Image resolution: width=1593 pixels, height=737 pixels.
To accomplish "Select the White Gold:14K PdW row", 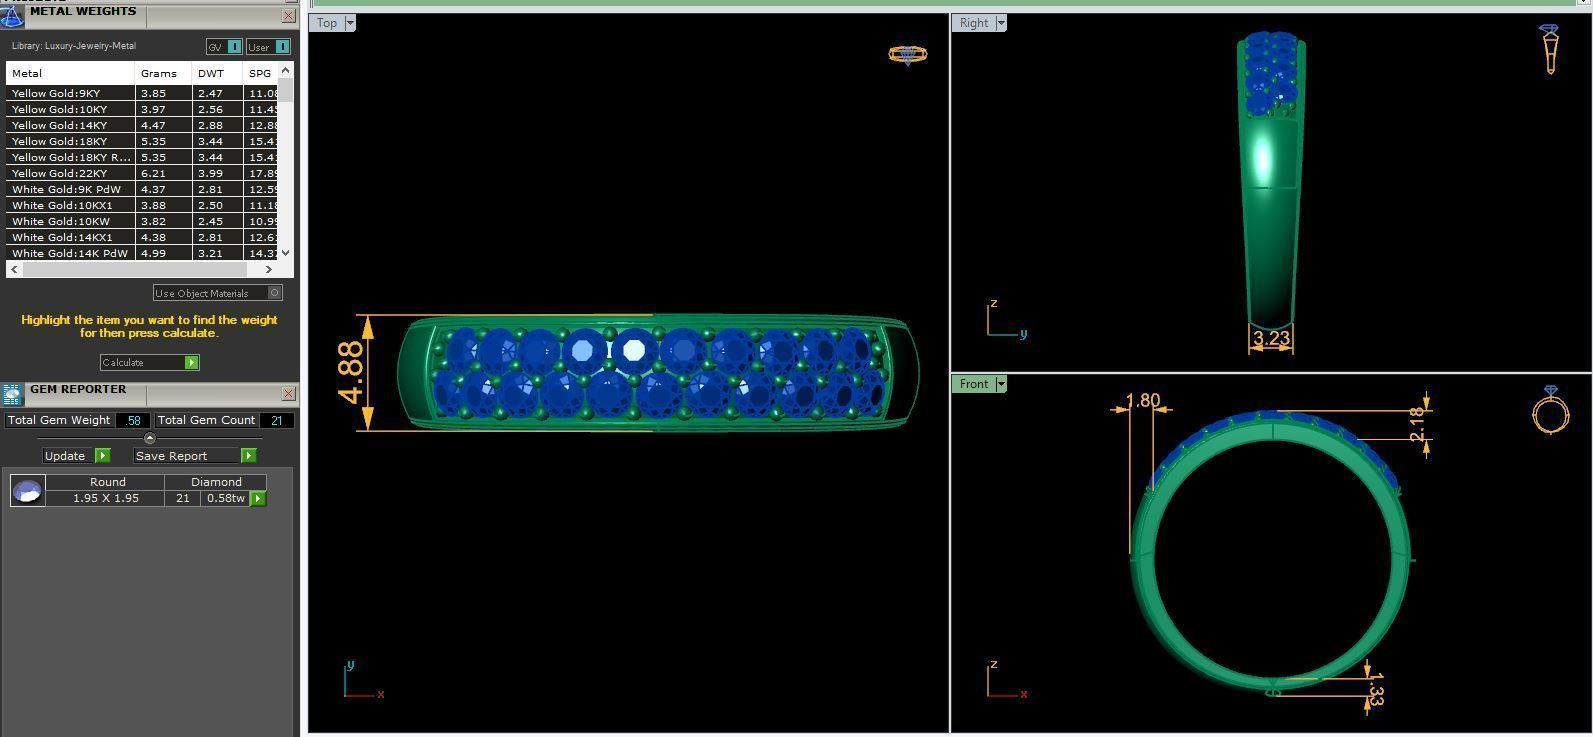I will tap(142, 253).
